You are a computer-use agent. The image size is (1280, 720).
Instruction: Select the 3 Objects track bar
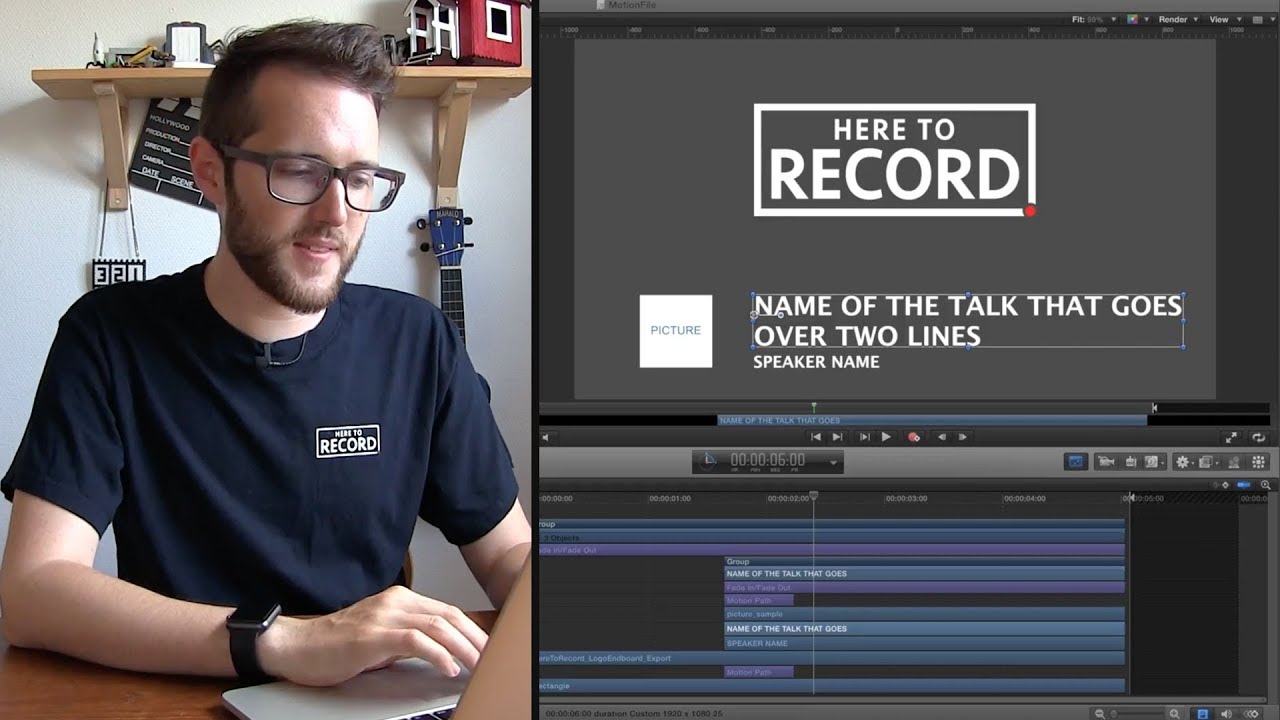coord(832,537)
